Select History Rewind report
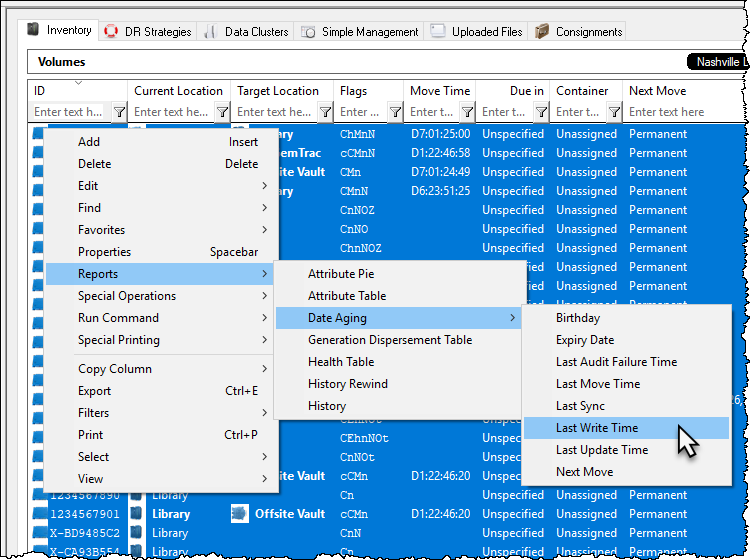This screenshot has width=750, height=560. (398, 384)
